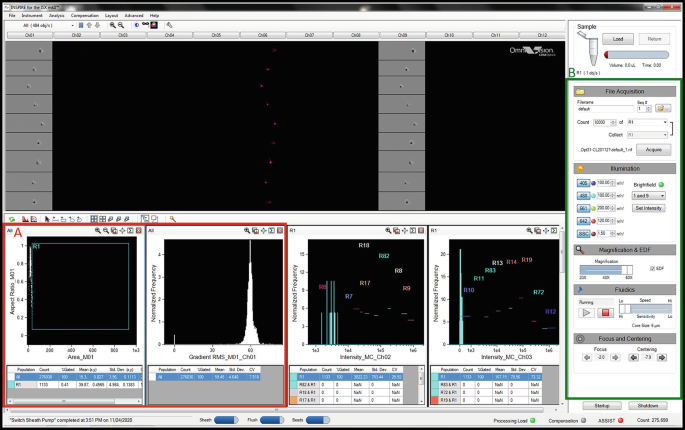Image resolution: width=685 pixels, height=430 pixels.
Task: Open the browse folder icon next to Seq #
Action: 661,107
